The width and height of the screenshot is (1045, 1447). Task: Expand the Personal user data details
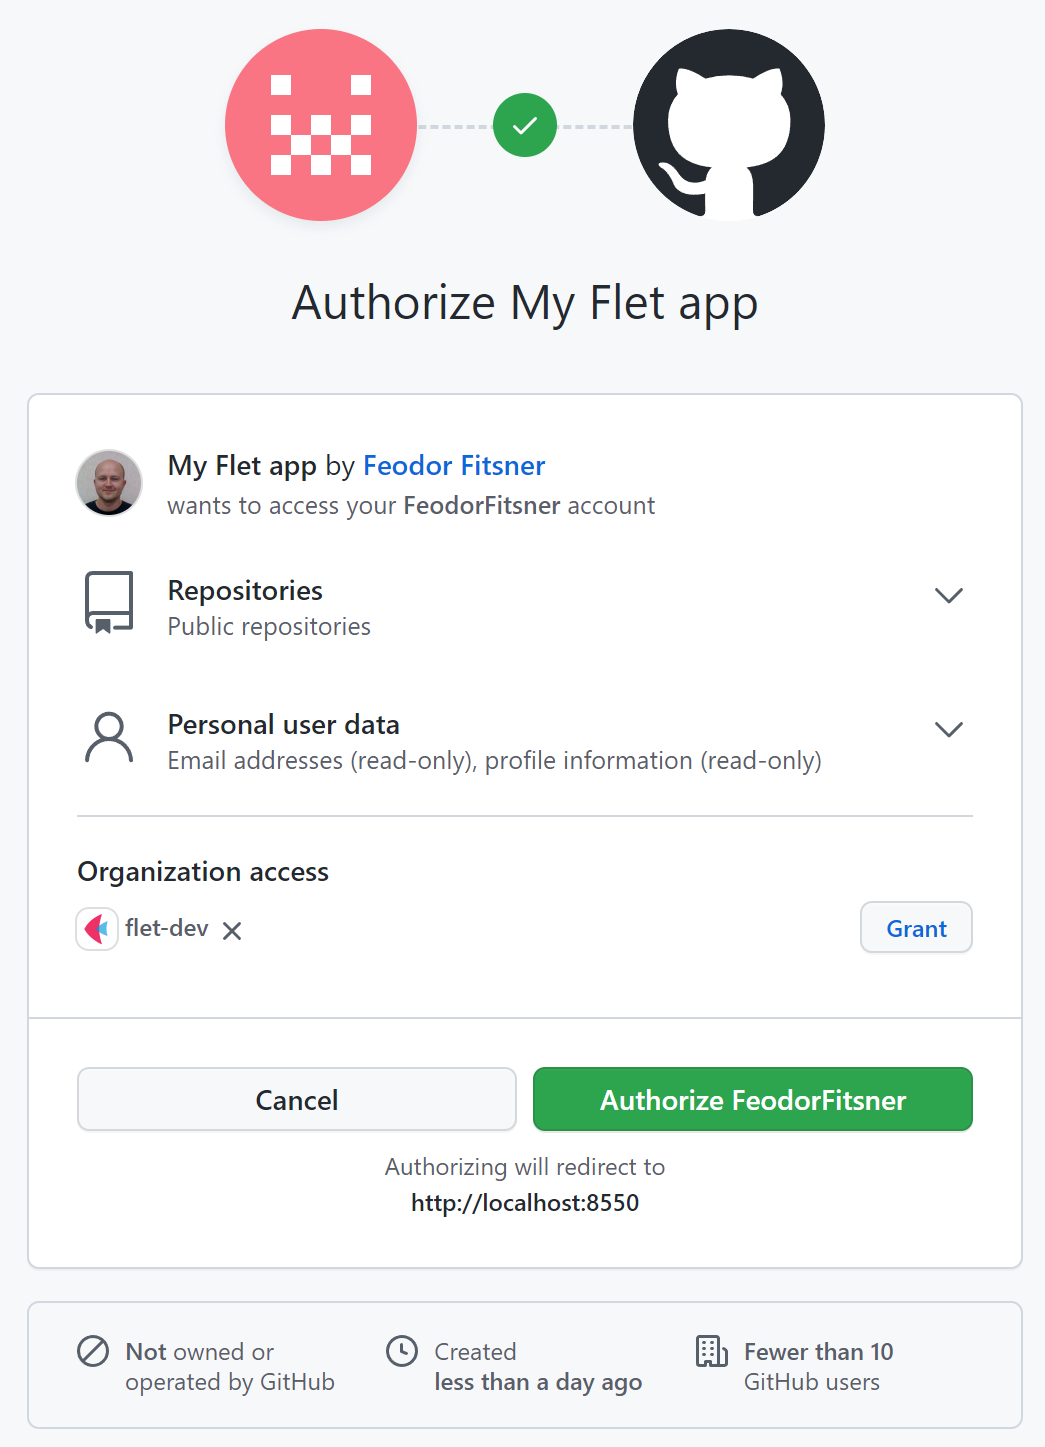948,729
